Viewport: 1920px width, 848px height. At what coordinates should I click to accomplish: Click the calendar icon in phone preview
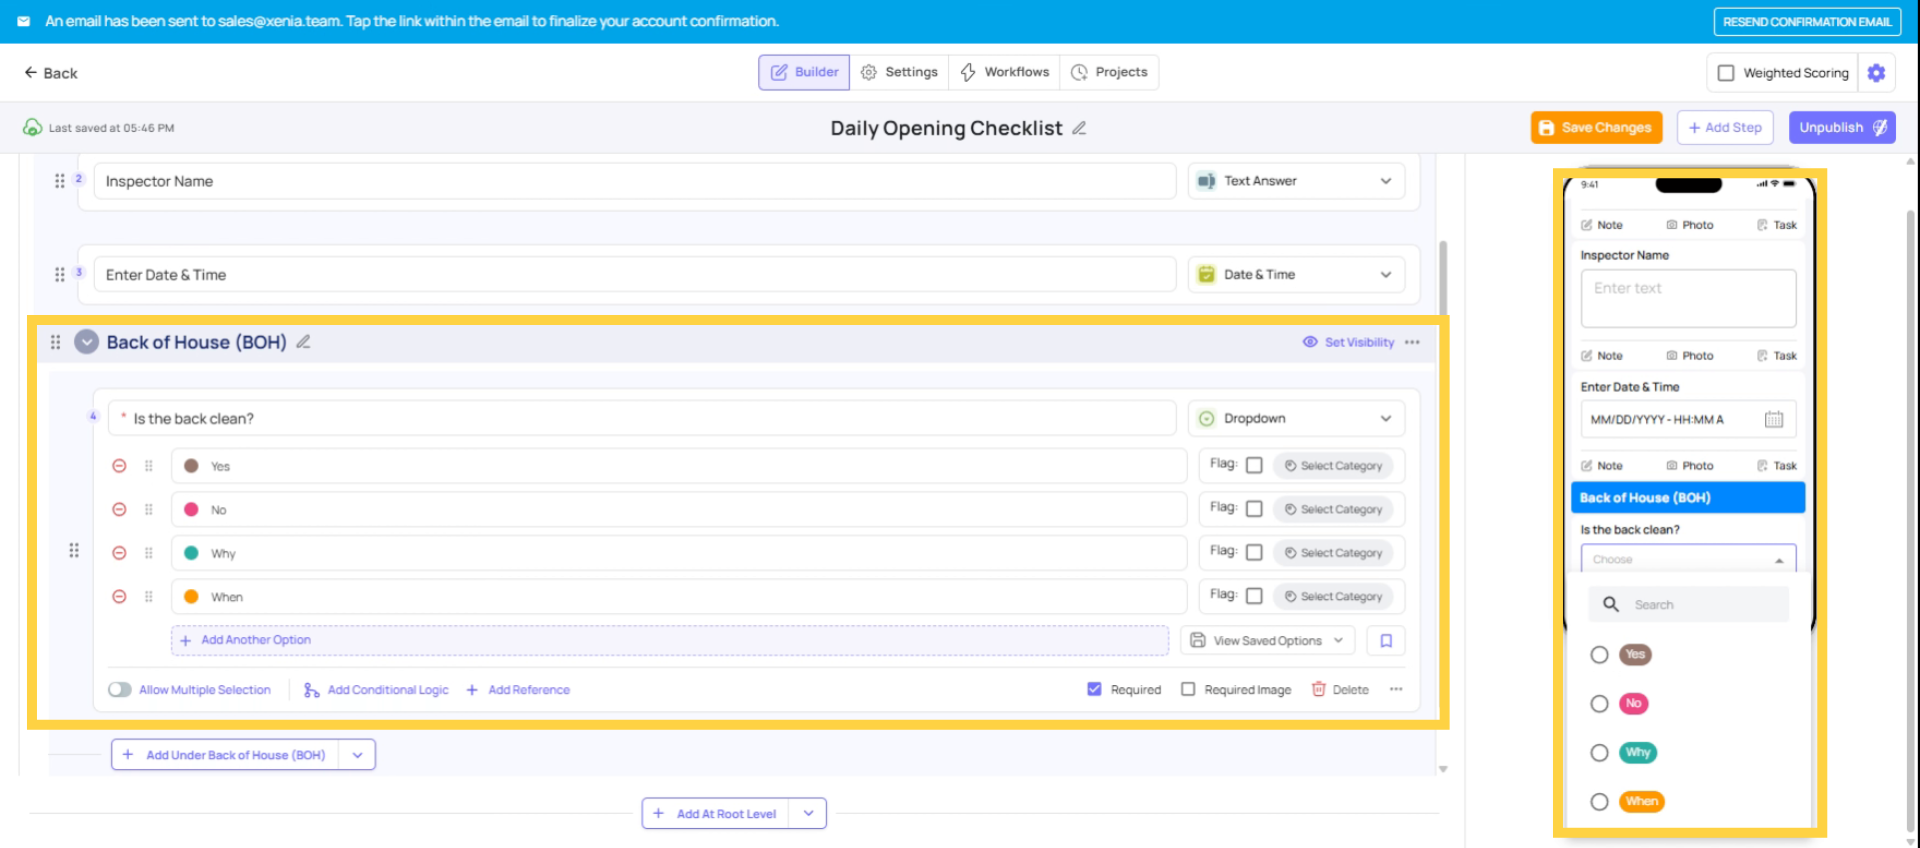pos(1773,420)
